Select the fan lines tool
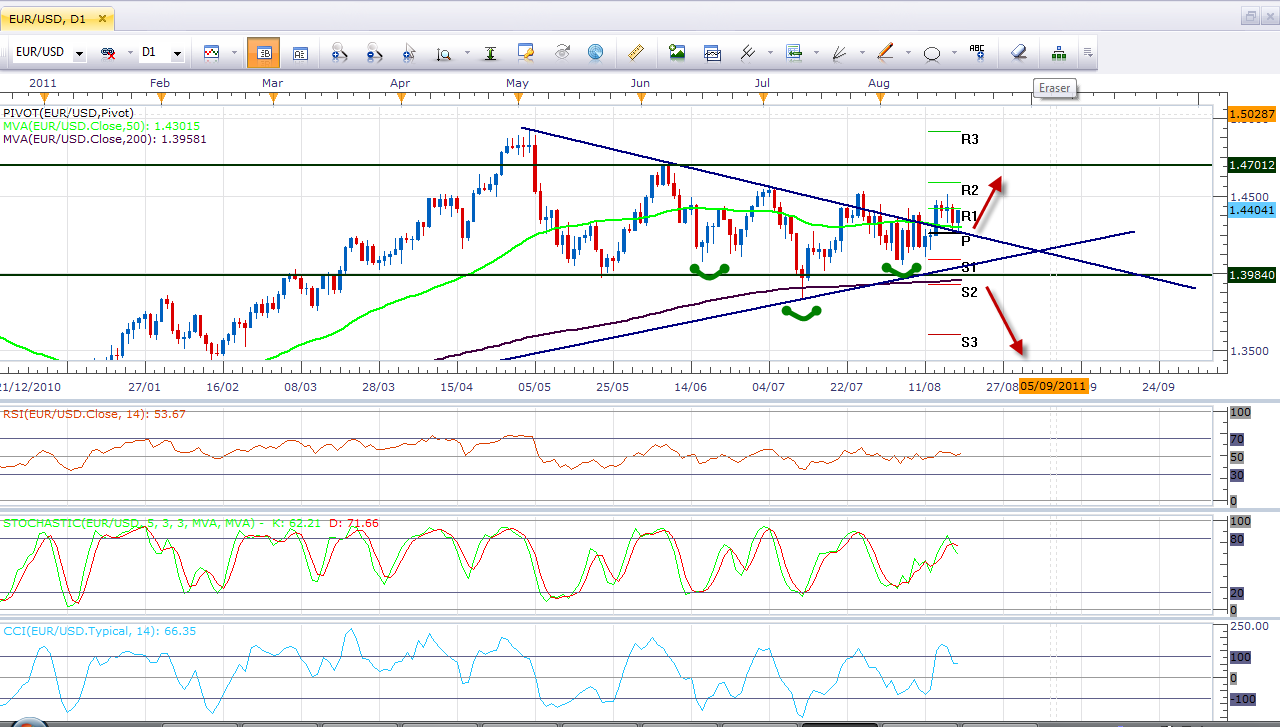The image size is (1280, 727). (840, 52)
